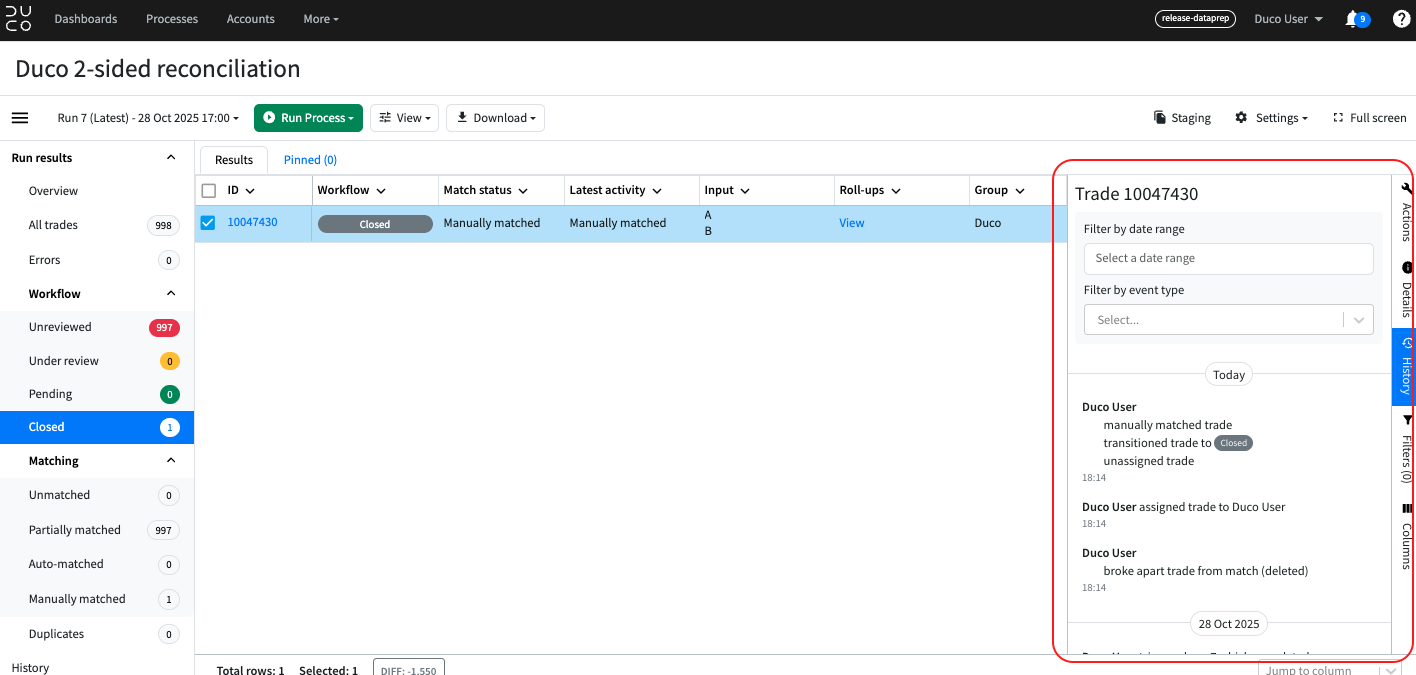Open the Columns side tab
The height and width of the screenshot is (675, 1416).
(x=1405, y=537)
